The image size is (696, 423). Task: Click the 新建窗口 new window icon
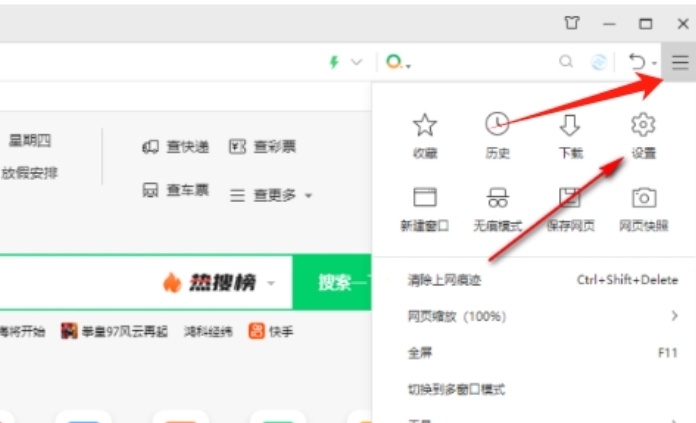coord(425,198)
